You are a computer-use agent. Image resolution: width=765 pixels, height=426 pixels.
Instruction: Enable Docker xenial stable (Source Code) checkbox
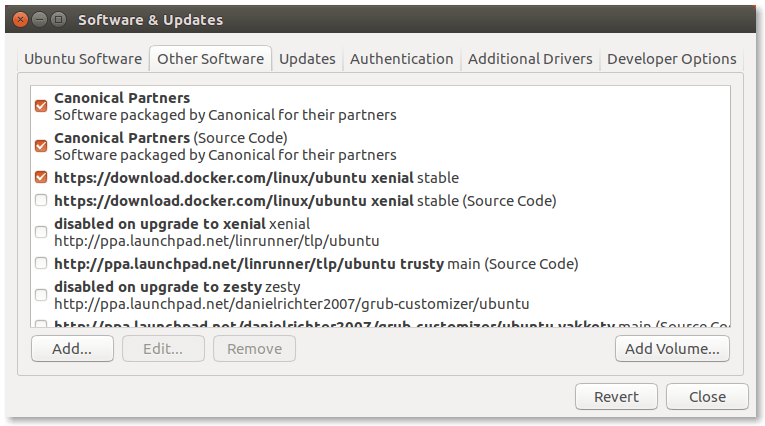(x=41, y=200)
